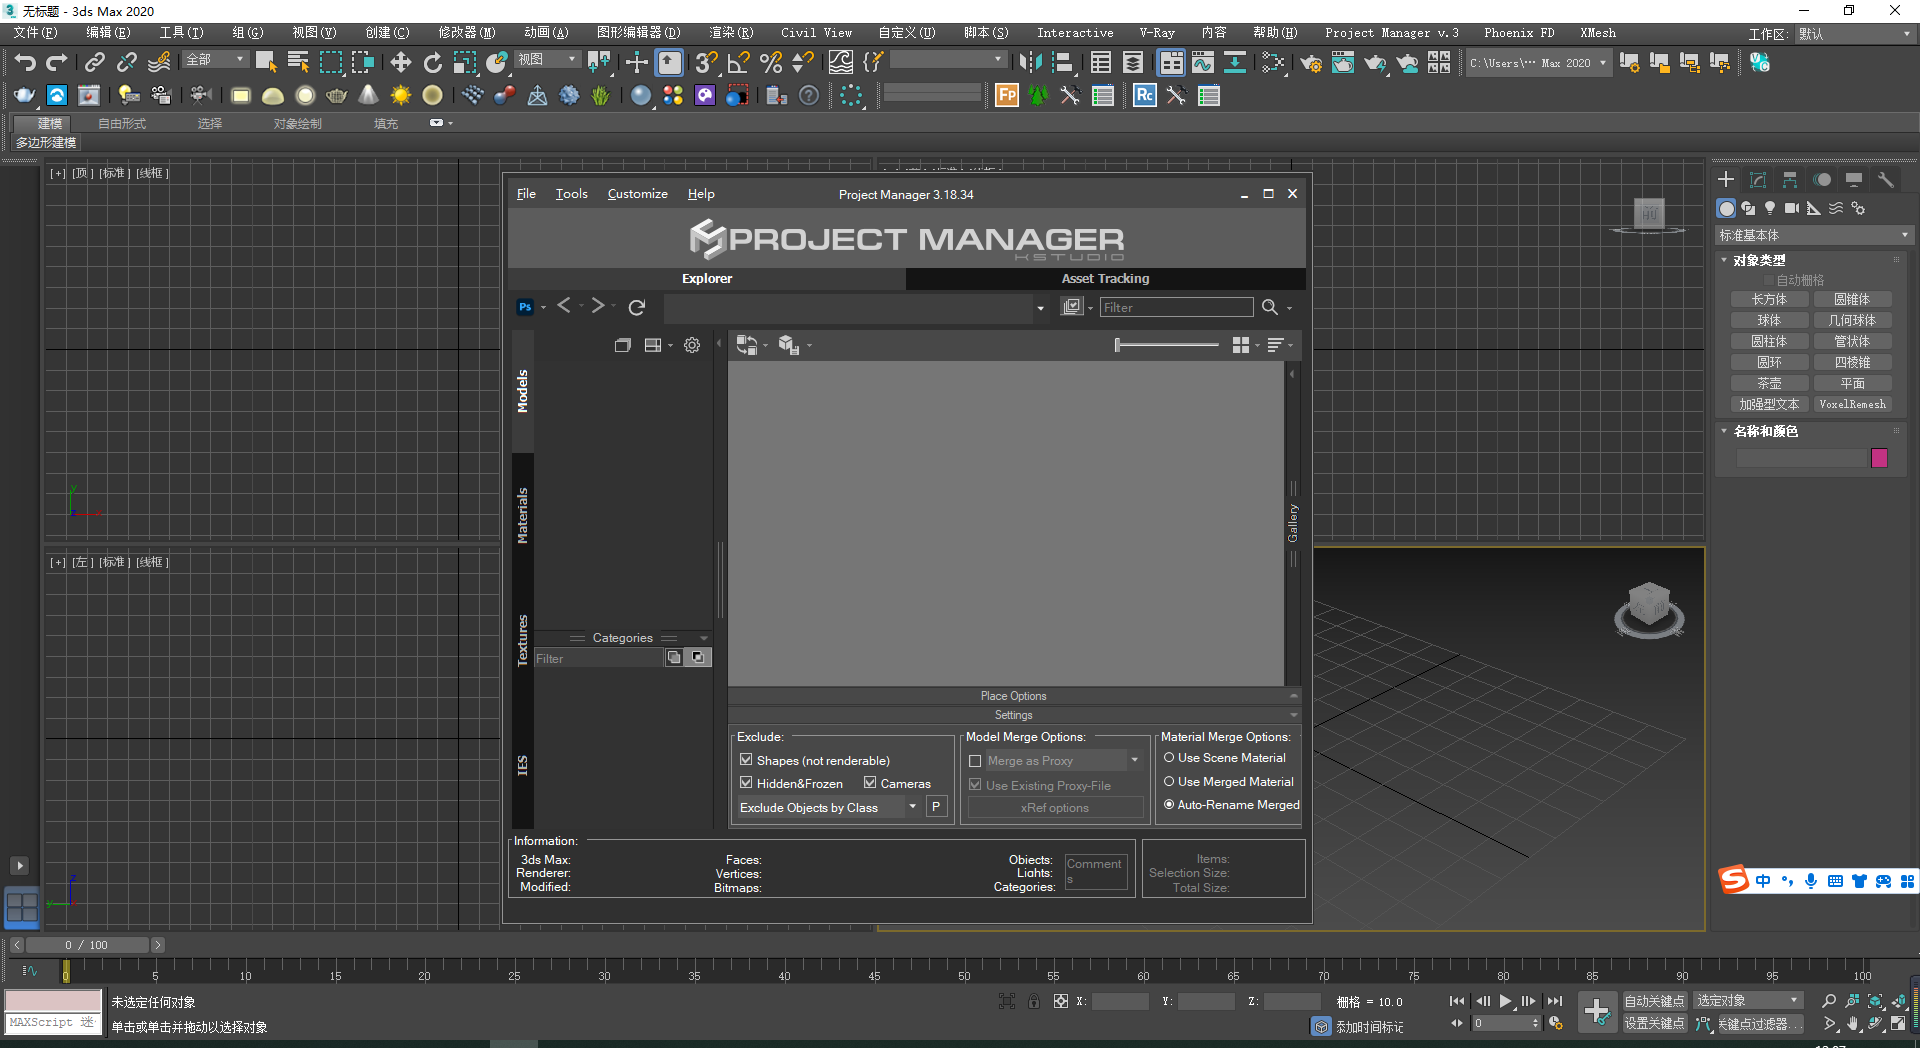The height and width of the screenshot is (1048, 1920).
Task: Go back in Project Manager explorer
Action: (564, 306)
